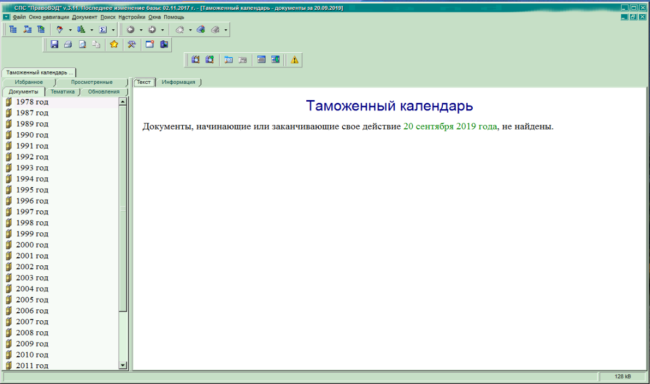Screen dimensions: 650x384
Task: Click the year list scrollbar thumb
Action: (x=123, y=209)
